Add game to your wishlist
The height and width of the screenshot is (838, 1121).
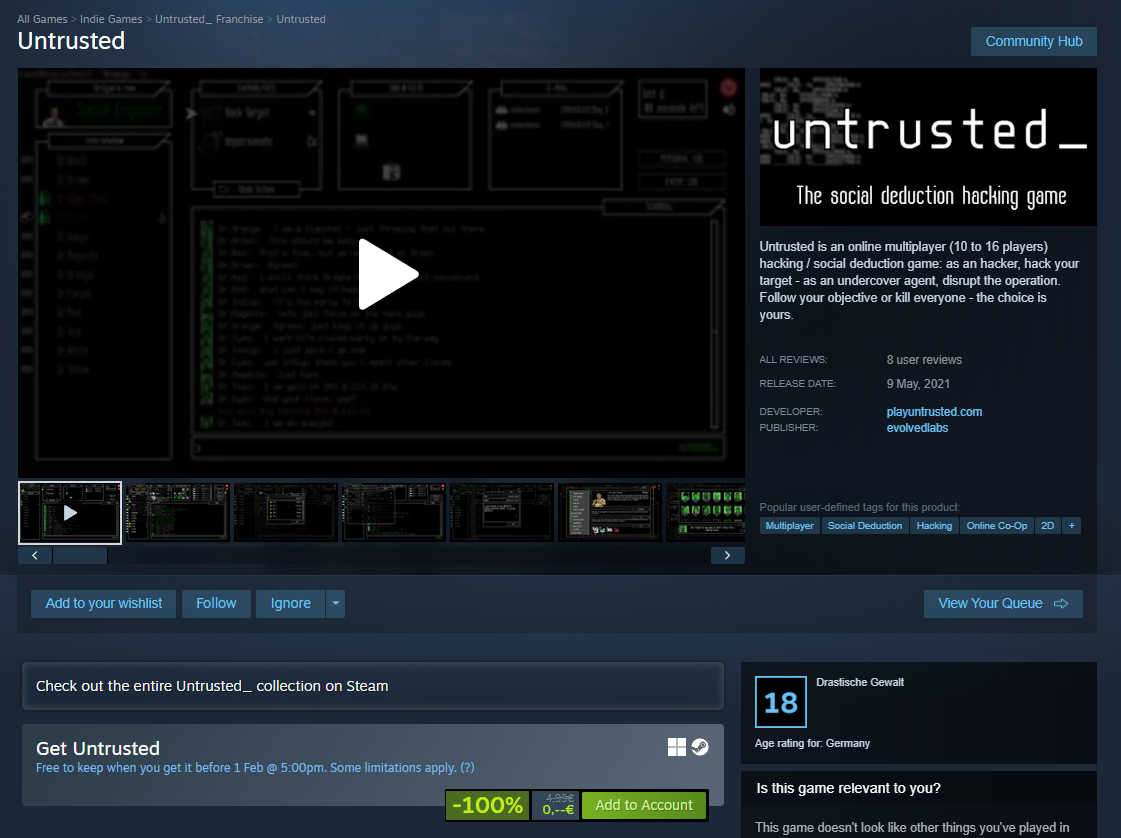point(104,603)
